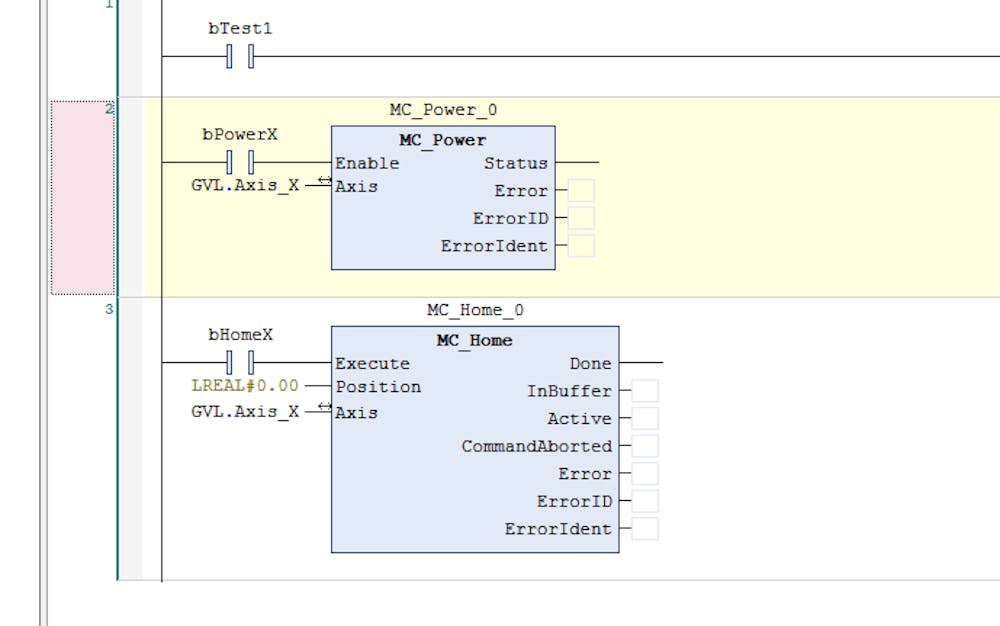This screenshot has width=1000, height=626.
Task: Select the bTest1 contact in network 1
Action: click(241, 58)
